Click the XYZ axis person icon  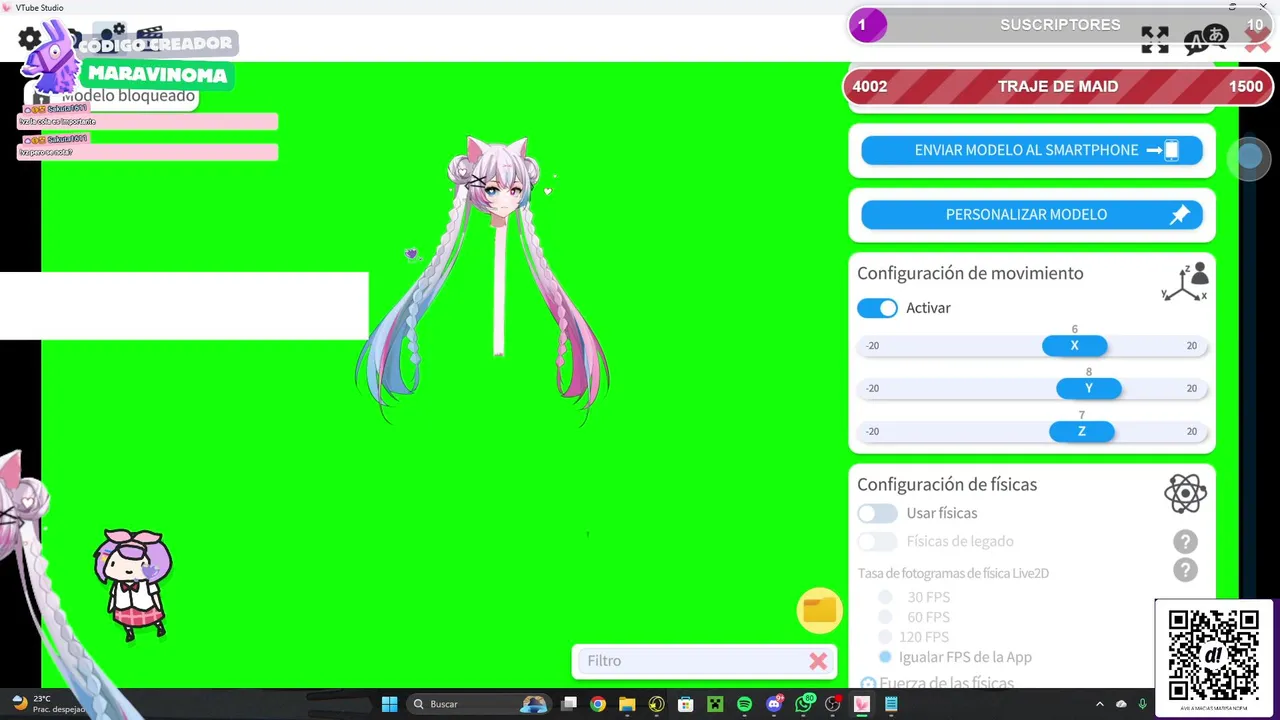click(x=1185, y=282)
